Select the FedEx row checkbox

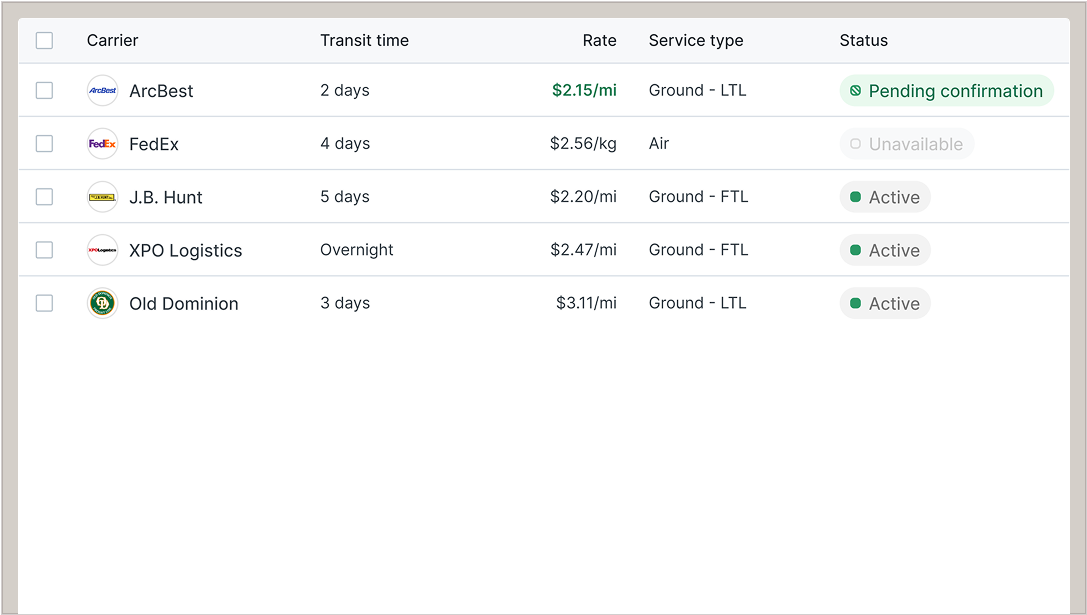click(44, 144)
